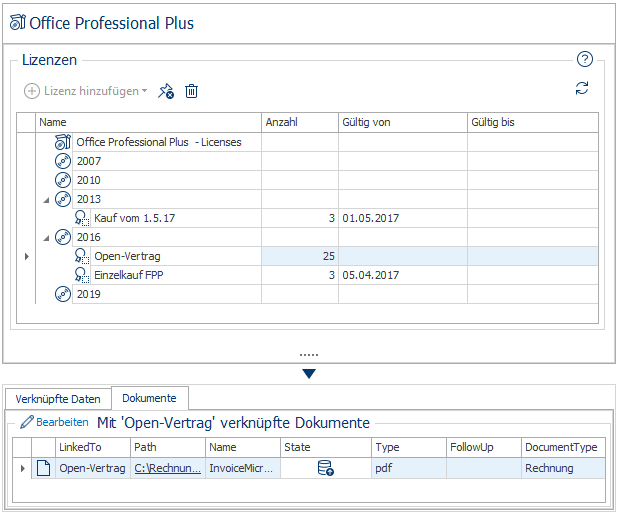Viewport: 620px width, 512px height.
Task: Open the Lizenz hinzufügen dropdown
Action: (x=86, y=91)
